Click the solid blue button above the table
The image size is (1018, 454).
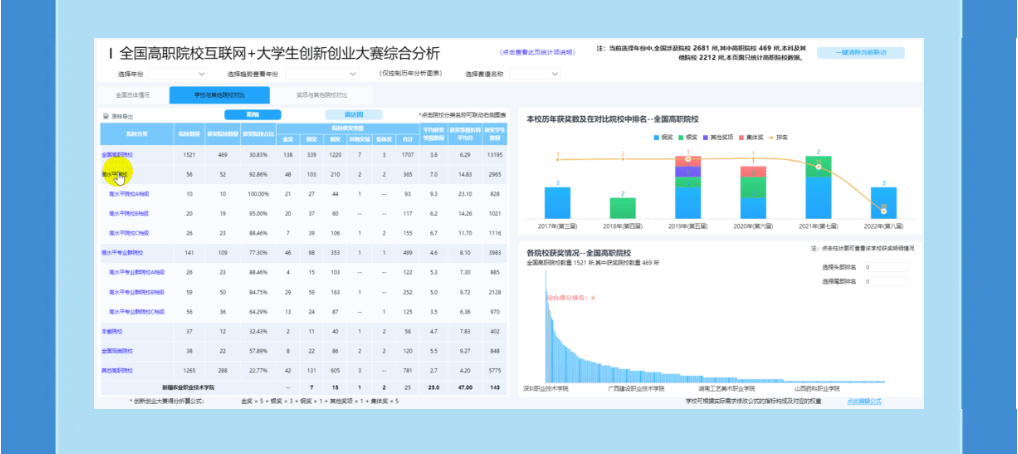point(253,115)
